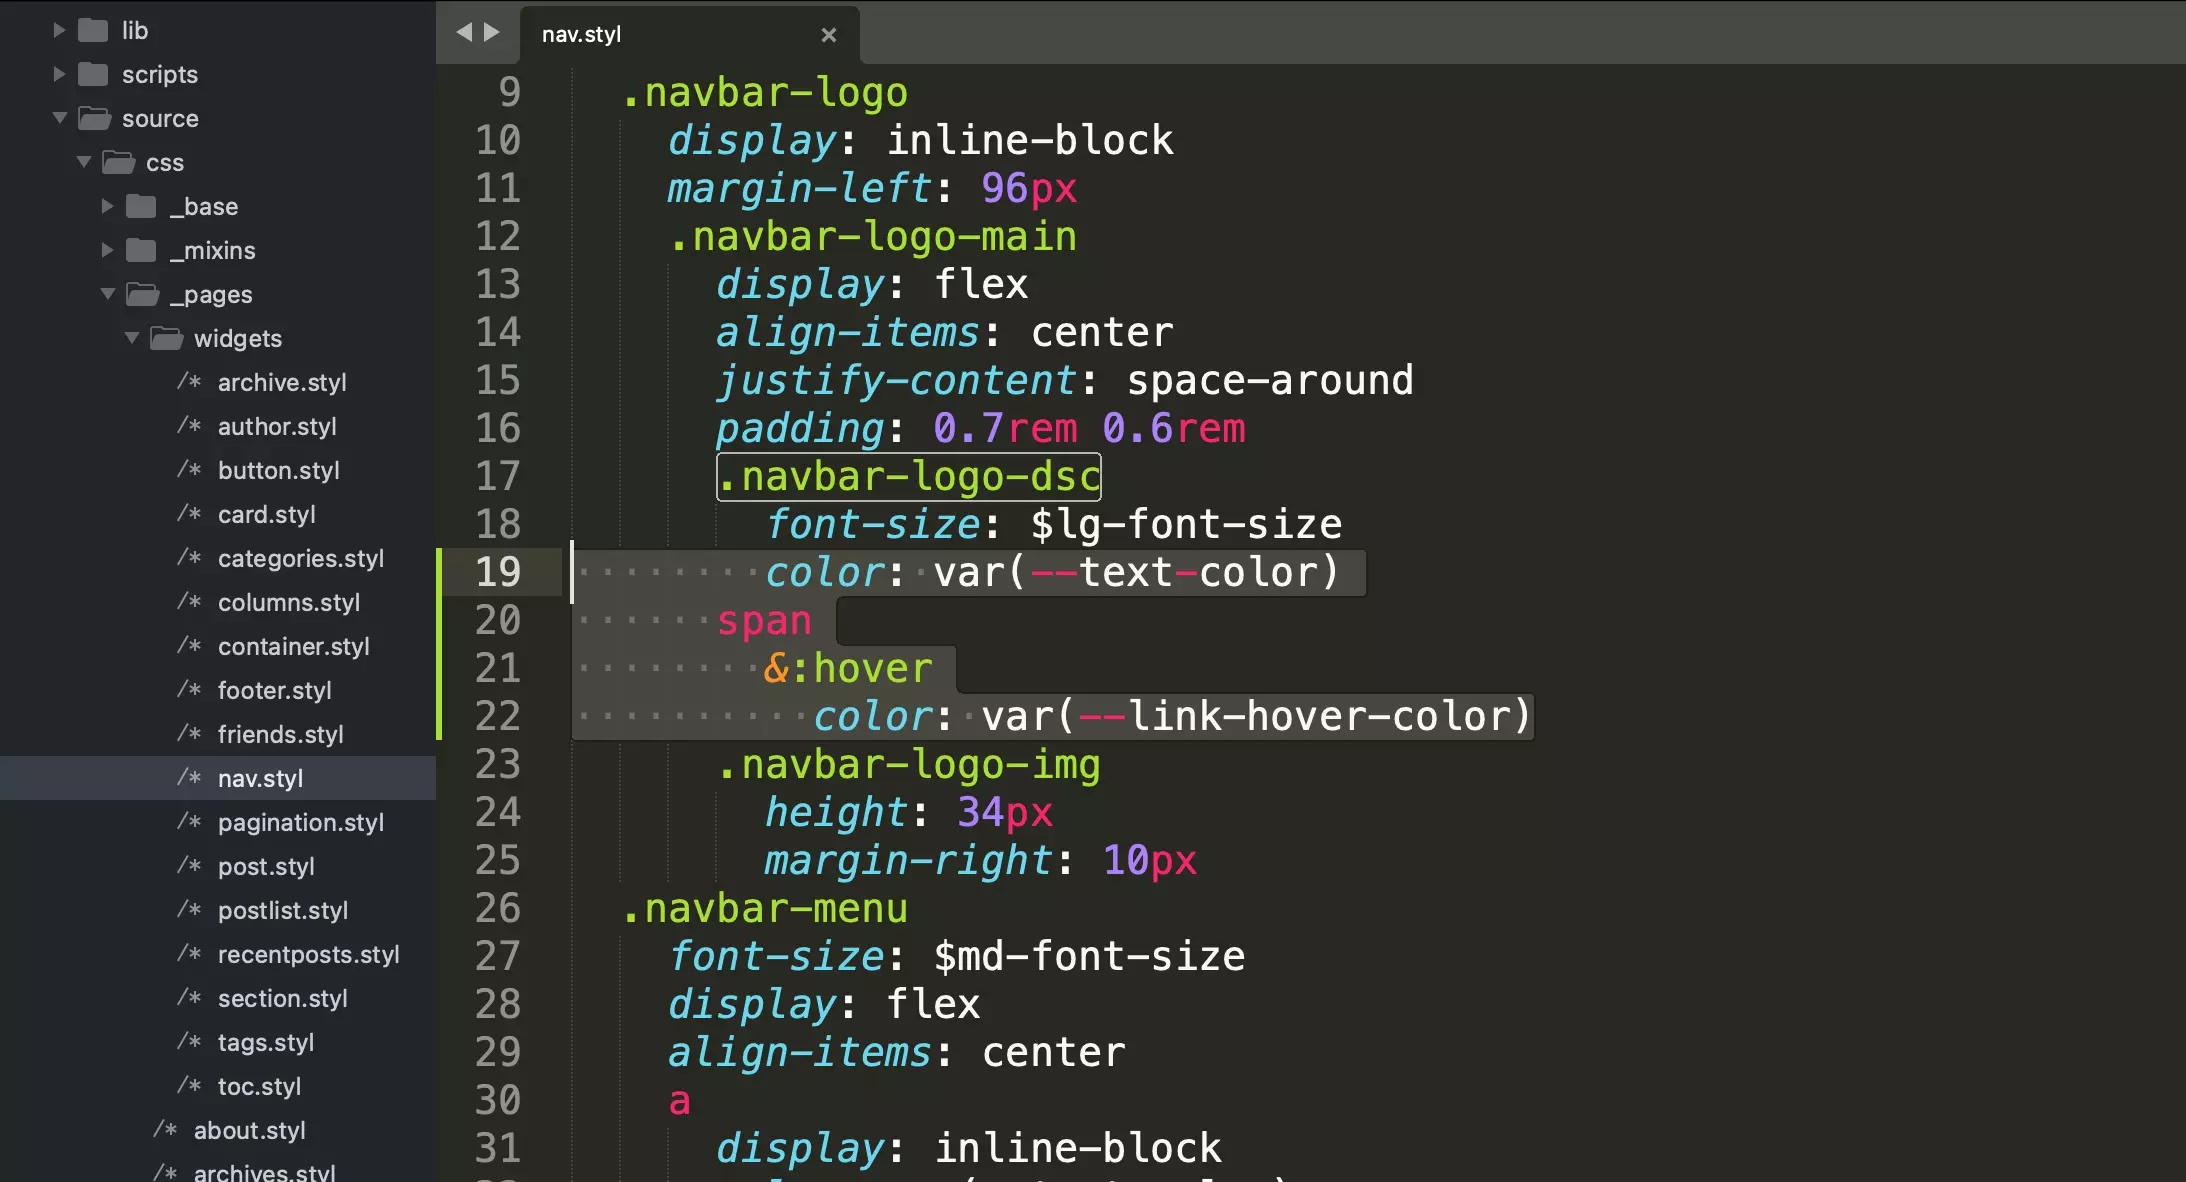
Task: Click the file icon beside card.styl
Action: pos(188,513)
